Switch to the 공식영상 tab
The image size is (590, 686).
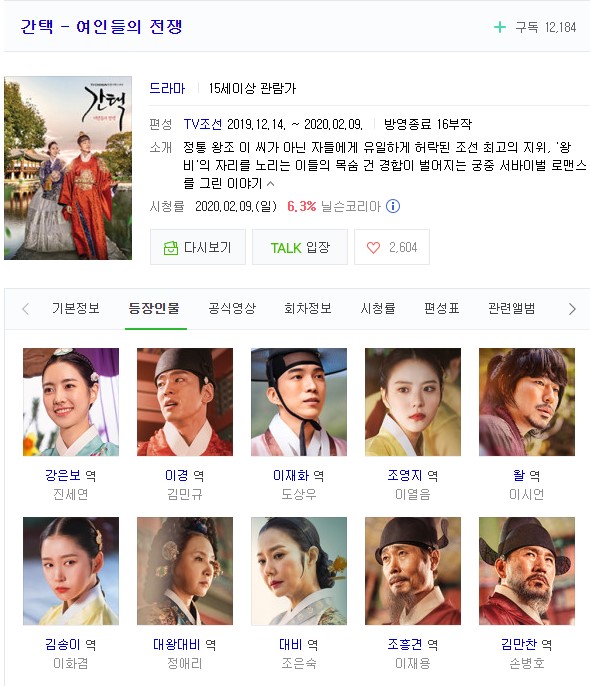coord(232,308)
